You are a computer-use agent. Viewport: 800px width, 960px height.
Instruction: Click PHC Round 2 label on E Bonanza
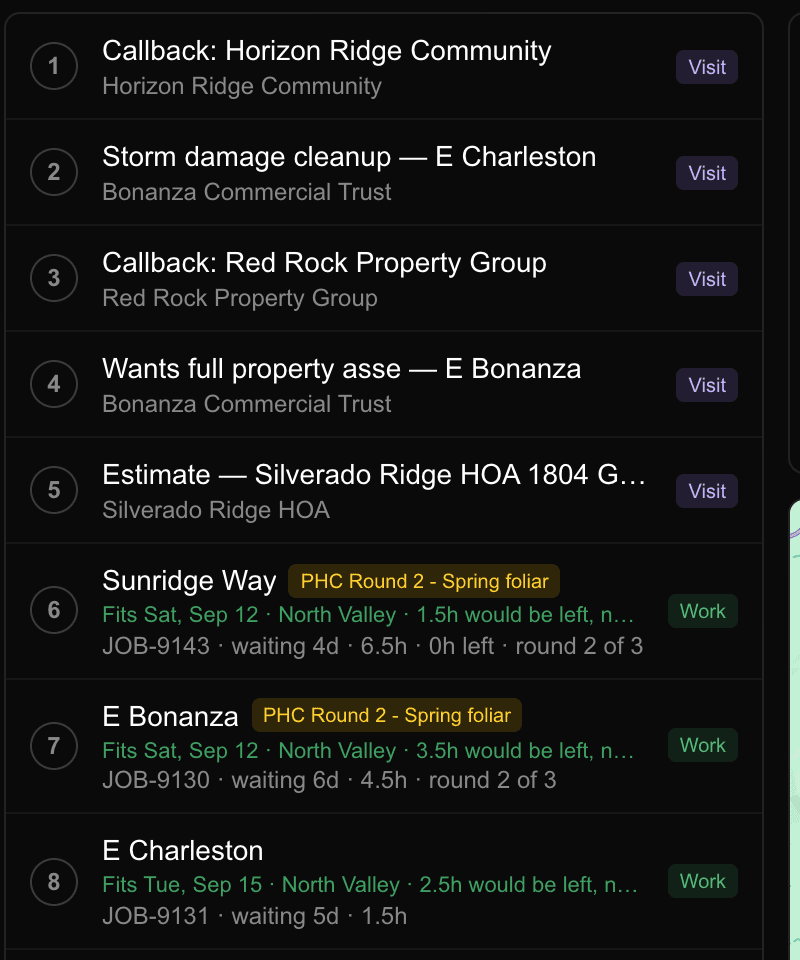pyautogui.click(x=387, y=715)
